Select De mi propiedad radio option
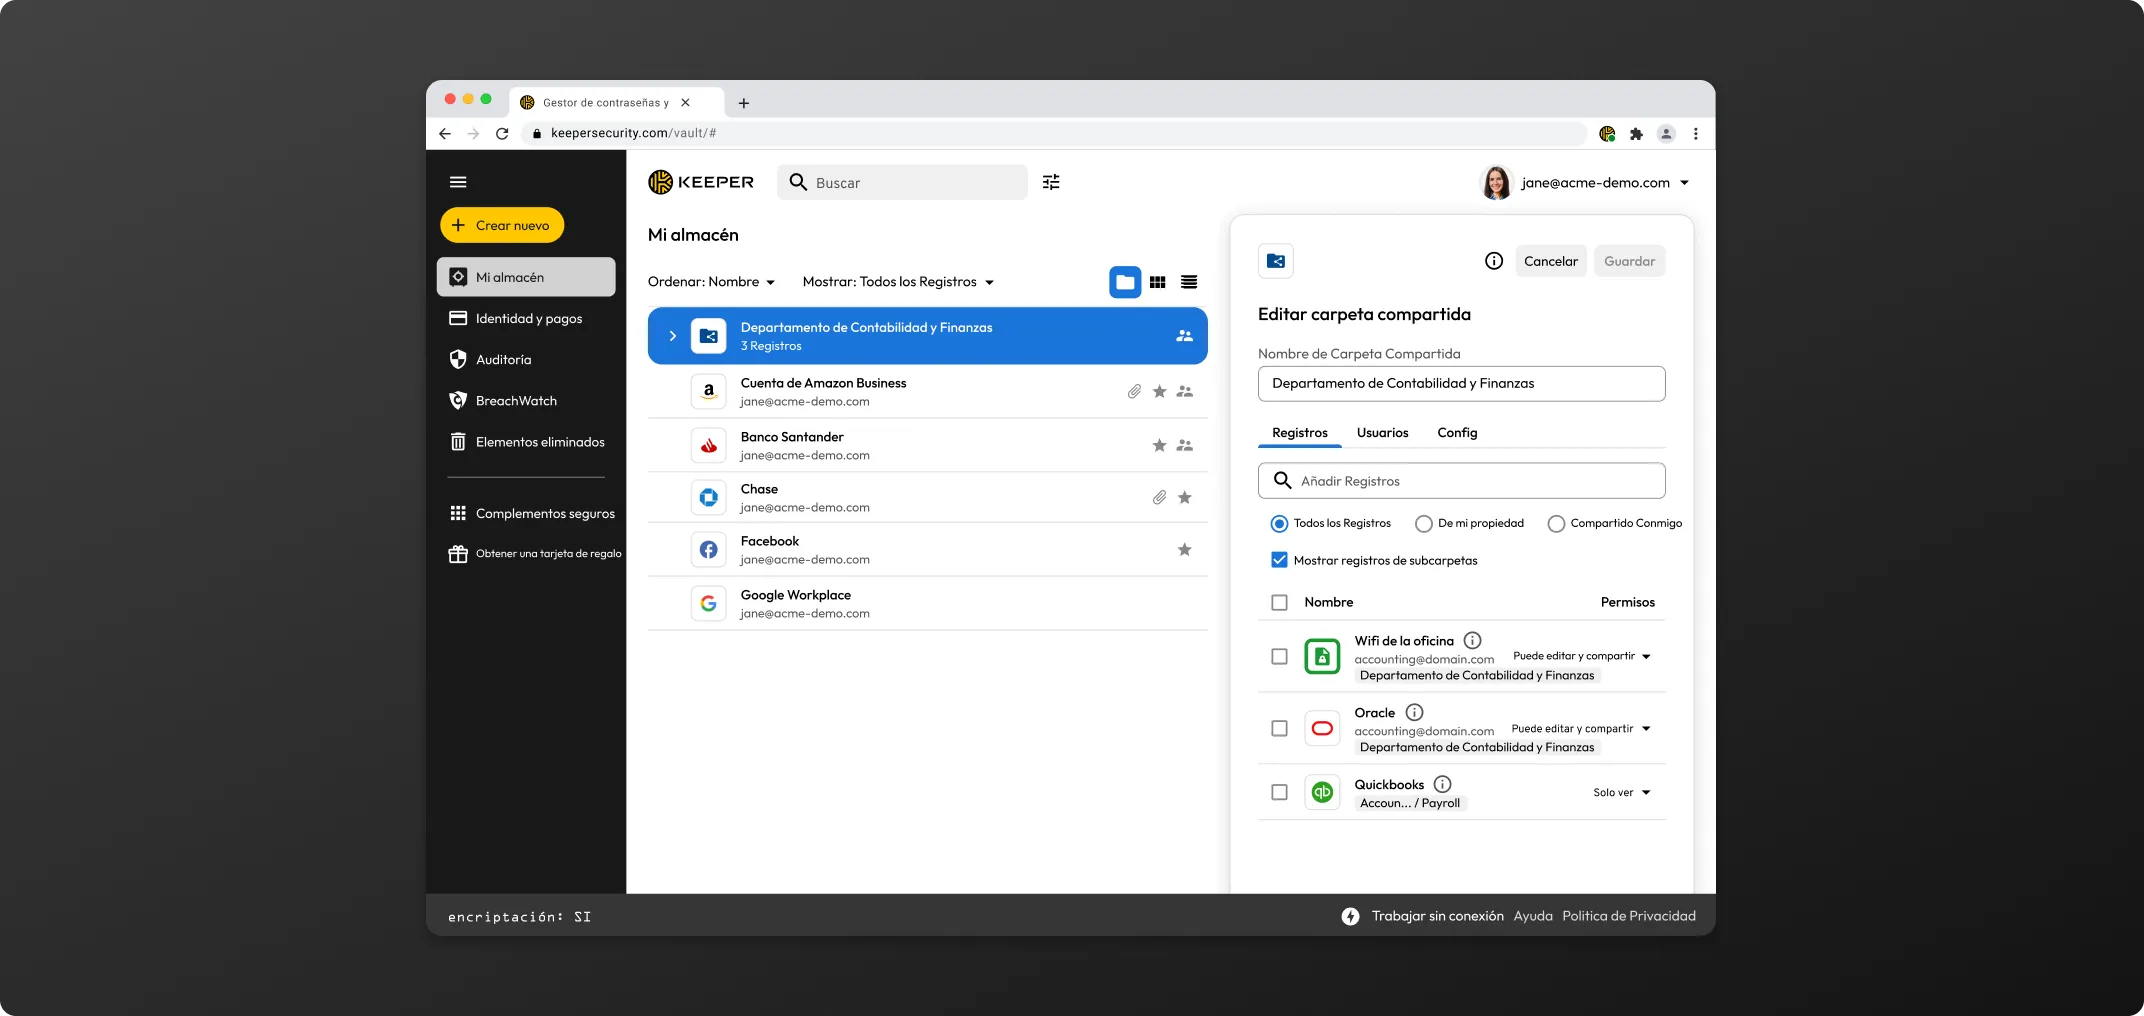The width and height of the screenshot is (2144, 1016). (1424, 524)
